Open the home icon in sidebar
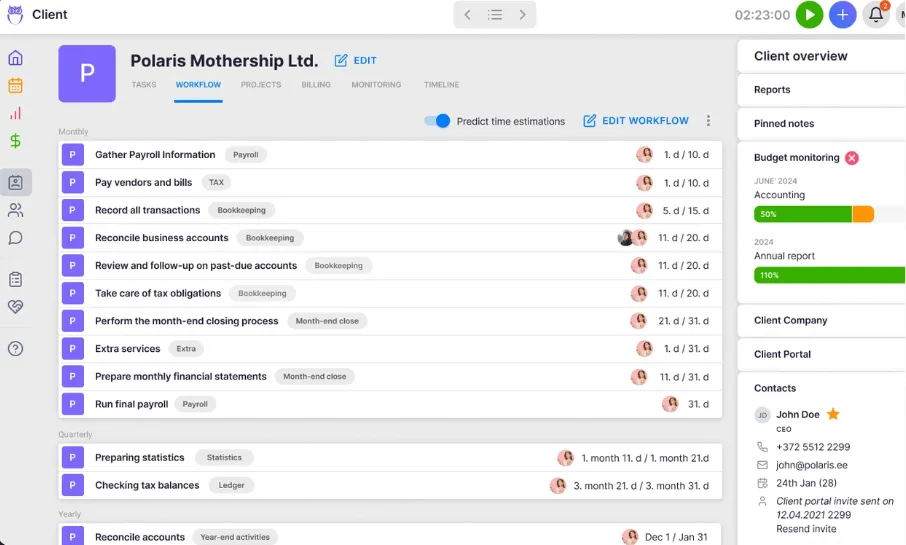 [x=16, y=58]
